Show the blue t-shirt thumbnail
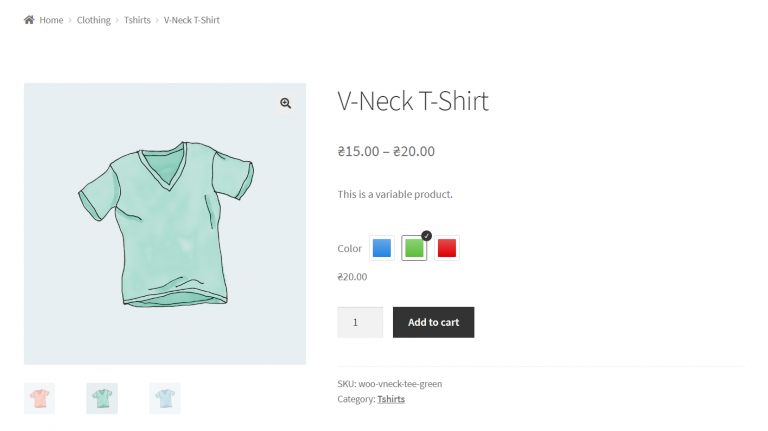 (165, 398)
